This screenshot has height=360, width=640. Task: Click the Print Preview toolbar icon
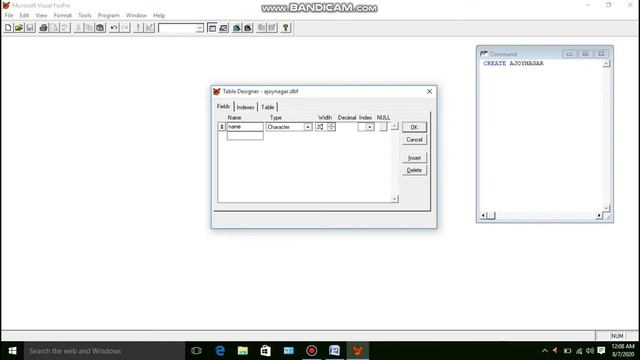pos(54,28)
